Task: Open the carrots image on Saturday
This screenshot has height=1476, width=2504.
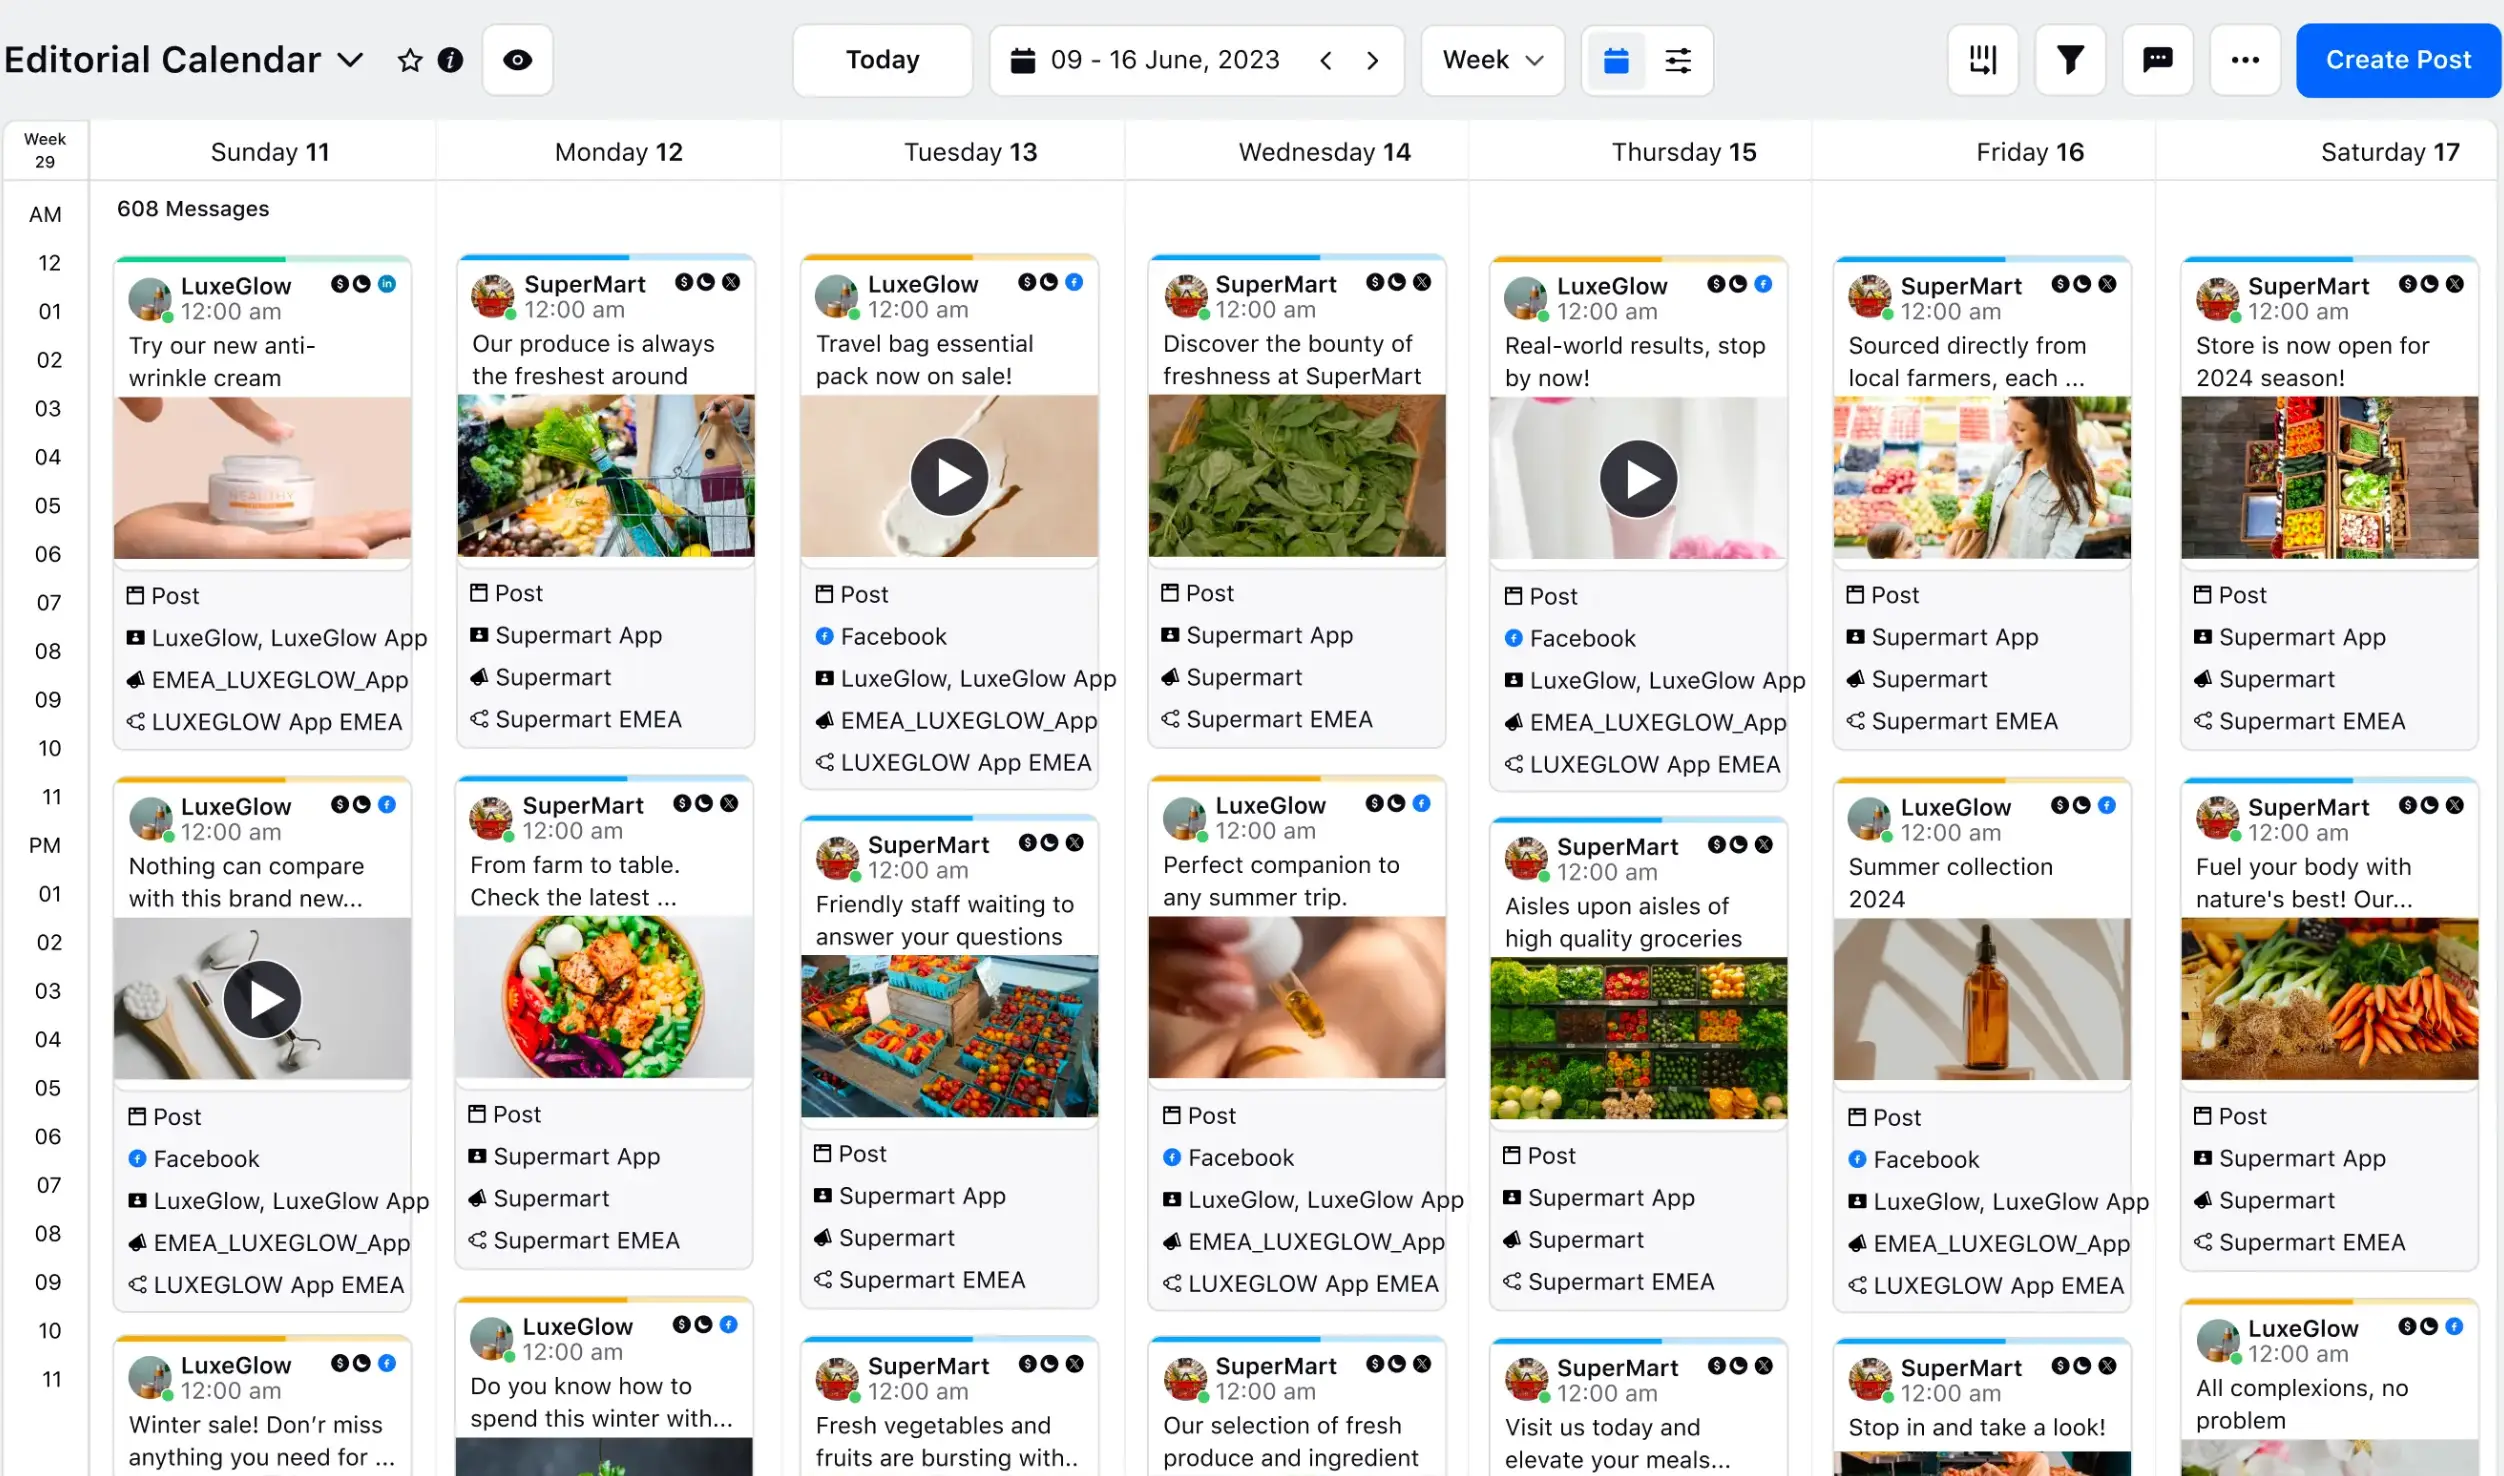Action: [x=2329, y=999]
